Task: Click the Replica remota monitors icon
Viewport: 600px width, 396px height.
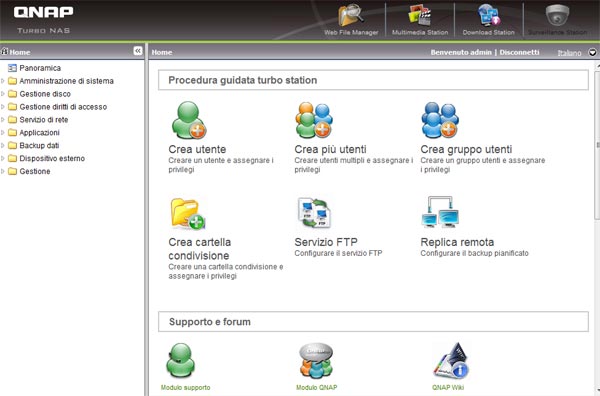Action: tap(440, 212)
